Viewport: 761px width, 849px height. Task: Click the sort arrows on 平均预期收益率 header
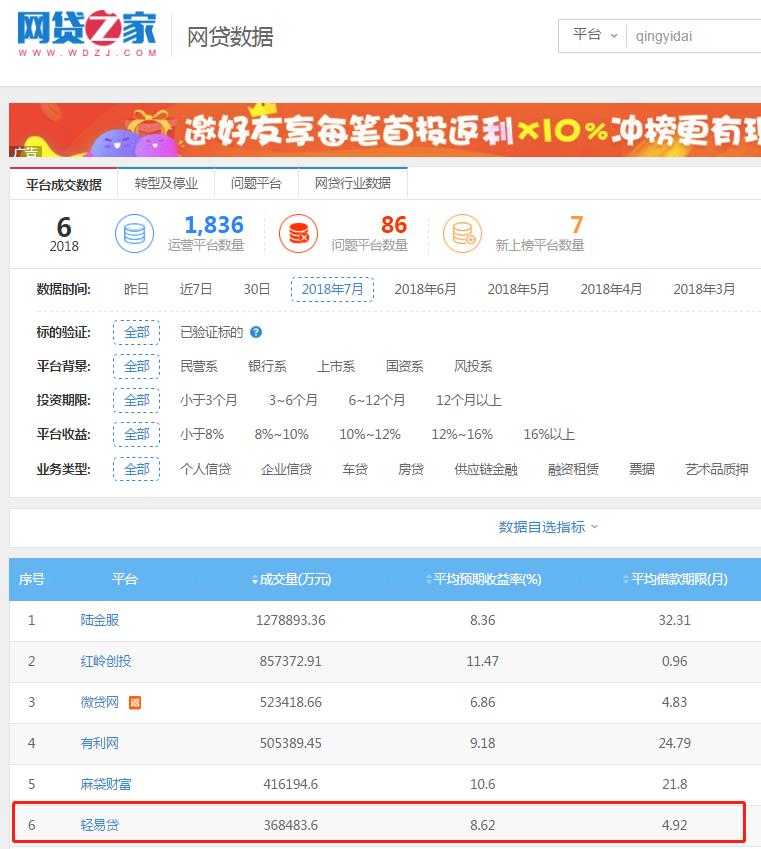429,580
